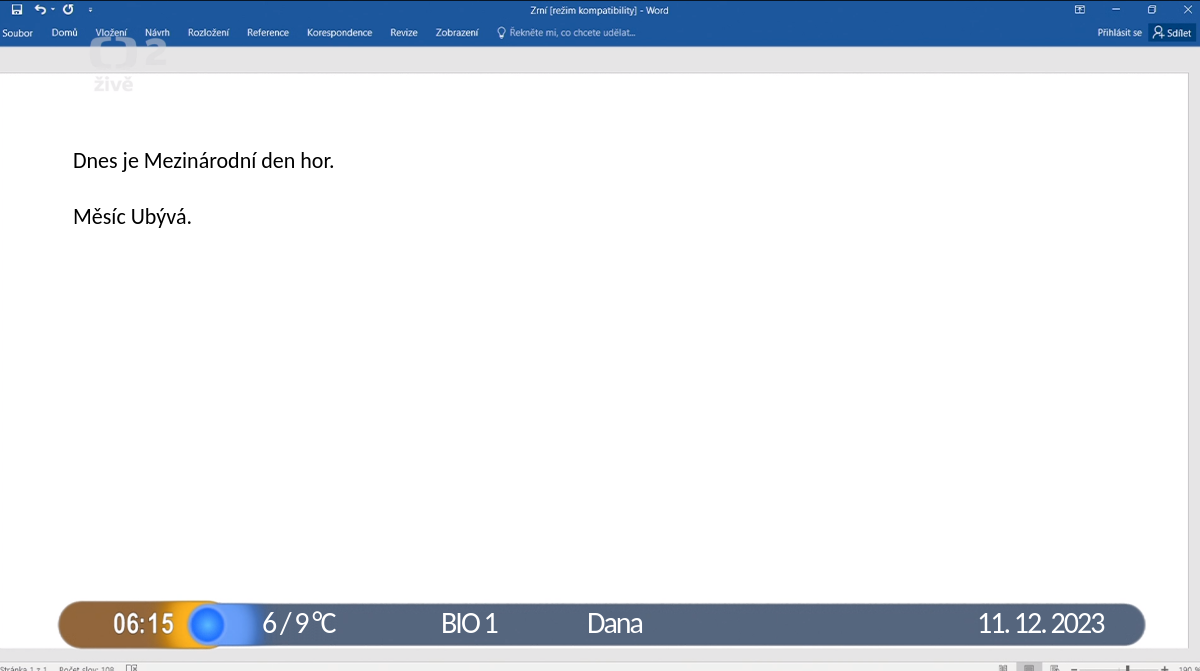The width and height of the screenshot is (1200, 671).
Task: Restore down the Word window
Action: [x=1152, y=9]
